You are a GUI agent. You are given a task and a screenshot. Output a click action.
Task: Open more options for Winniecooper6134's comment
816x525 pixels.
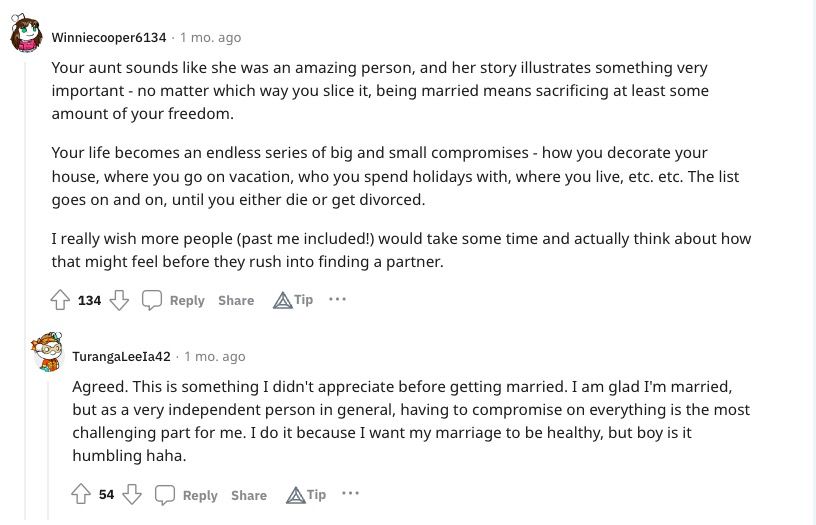(x=337, y=299)
